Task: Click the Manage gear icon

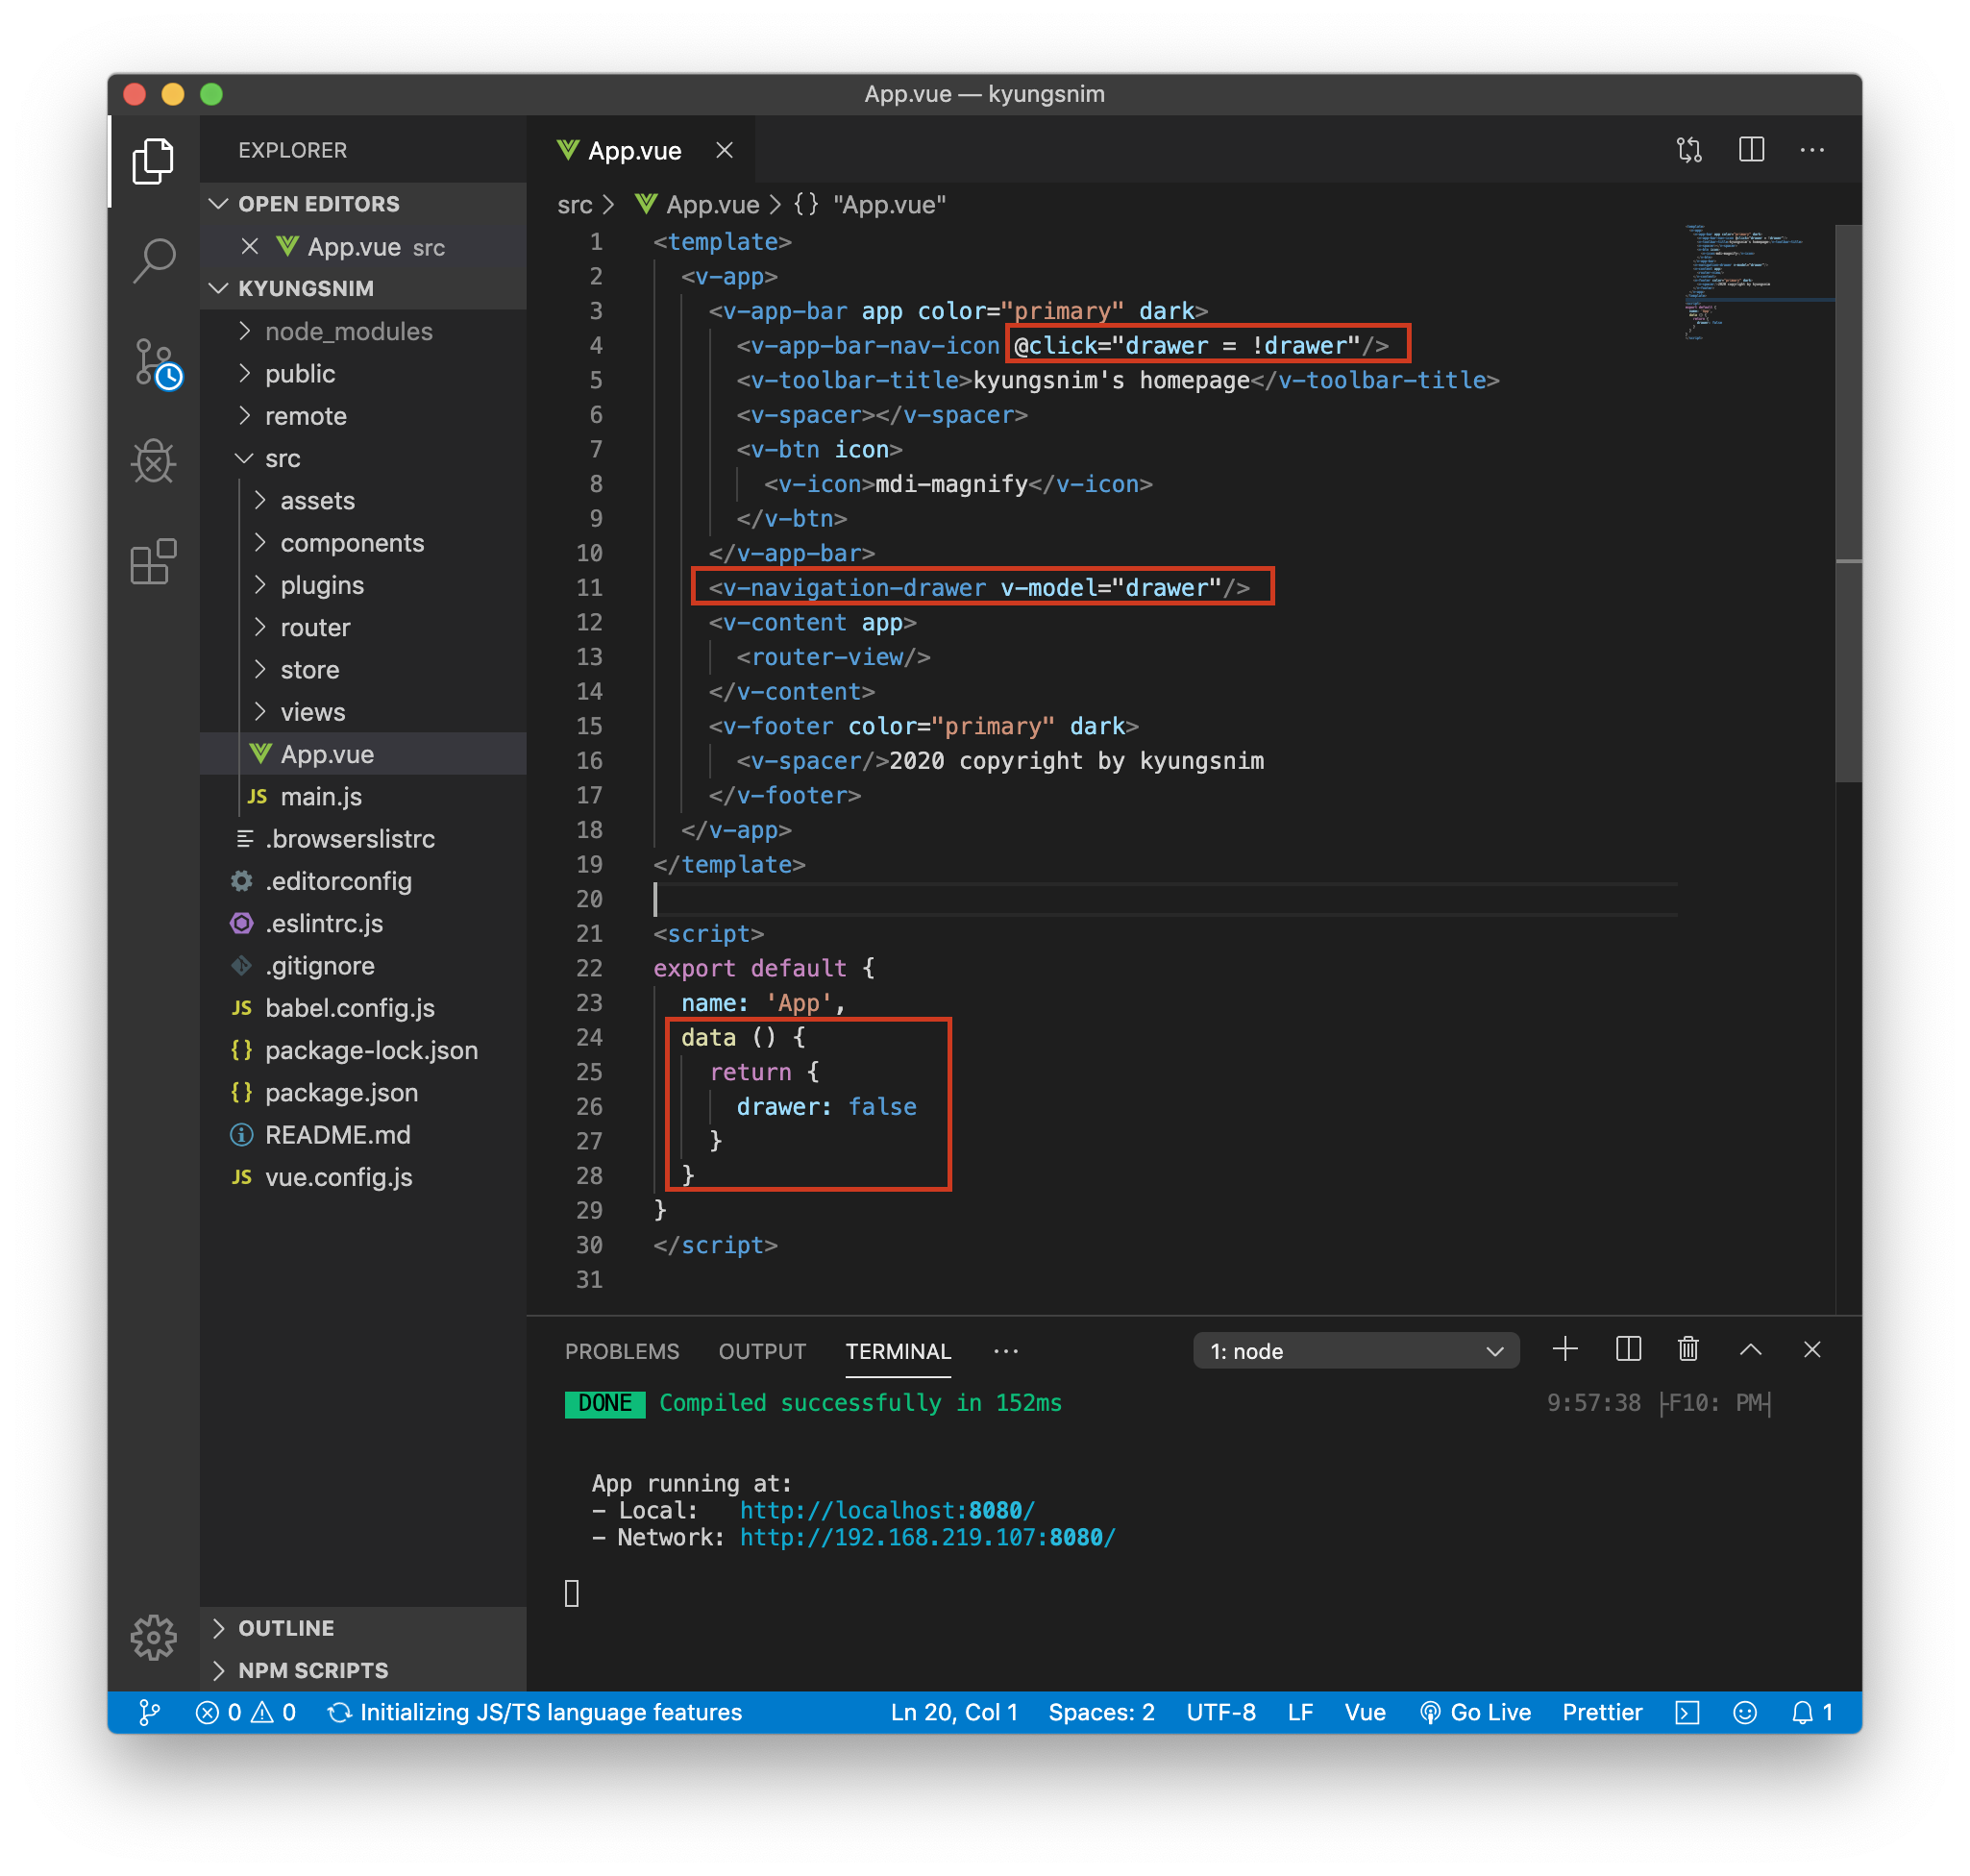Action: point(154,1637)
